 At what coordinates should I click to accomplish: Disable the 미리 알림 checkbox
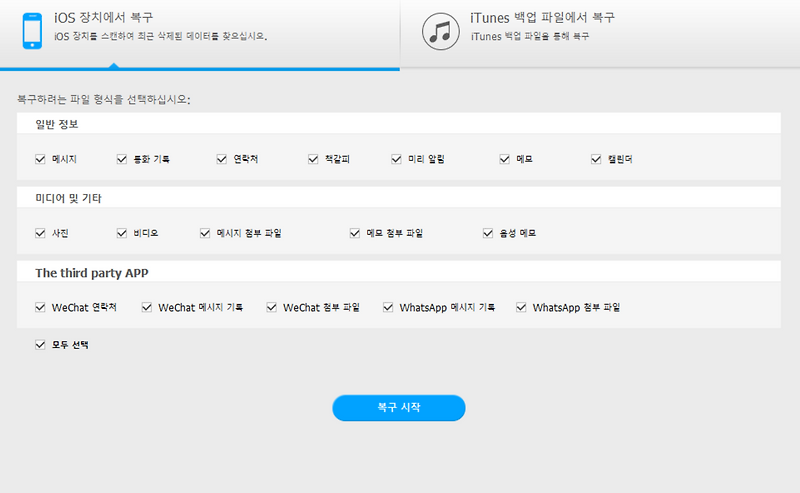coord(396,159)
